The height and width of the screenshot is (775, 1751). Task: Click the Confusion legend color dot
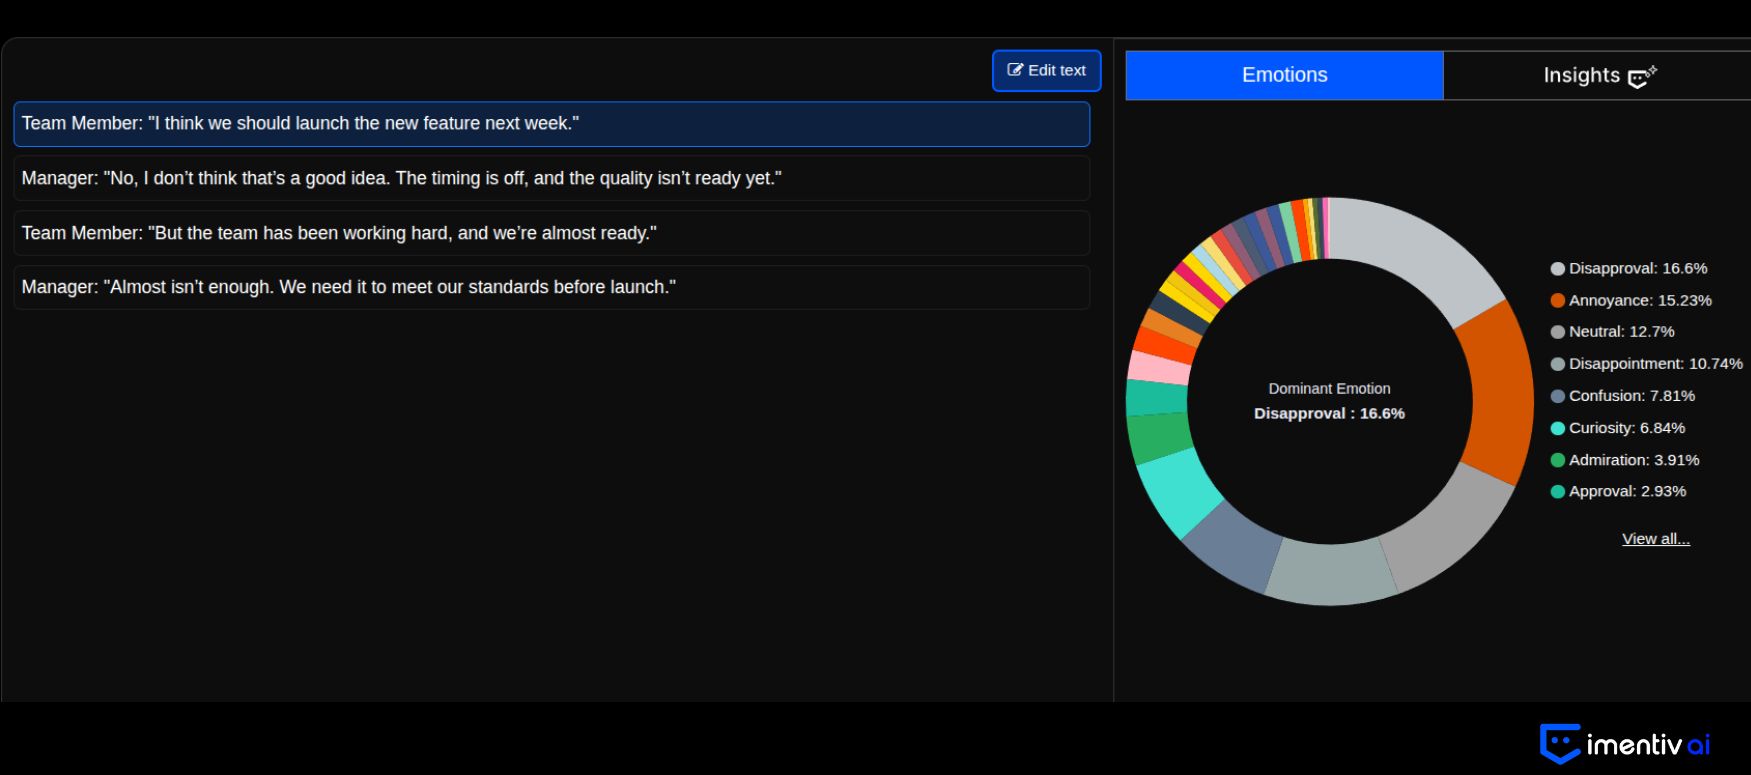click(1557, 396)
